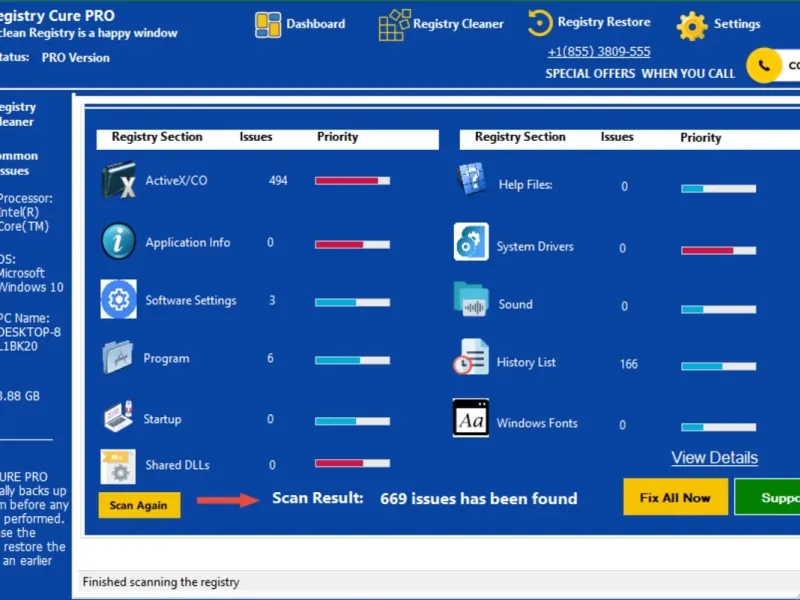Click the Program priority bar
This screenshot has height=600, width=800.
point(353,360)
